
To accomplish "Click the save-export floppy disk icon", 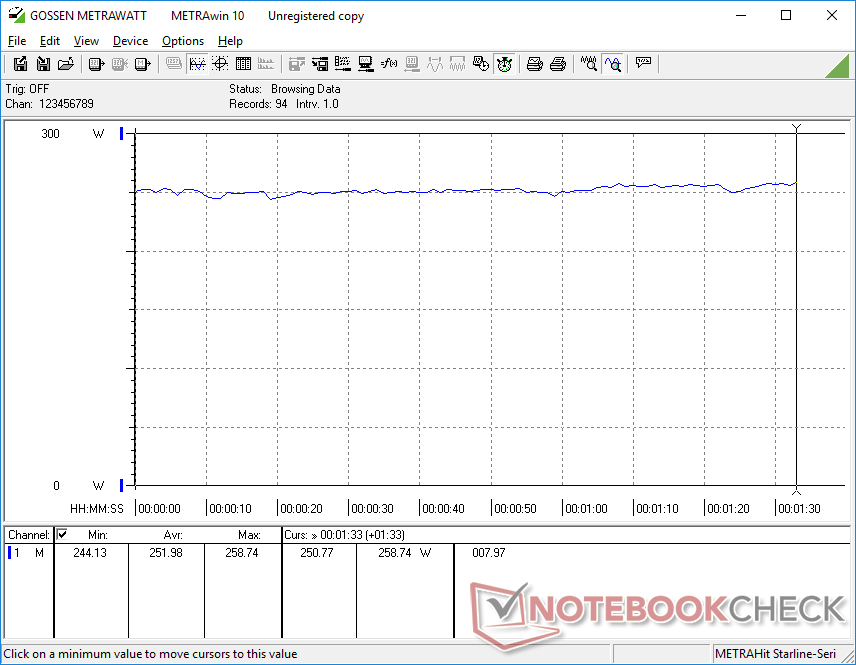I will pyautogui.click(x=20, y=64).
